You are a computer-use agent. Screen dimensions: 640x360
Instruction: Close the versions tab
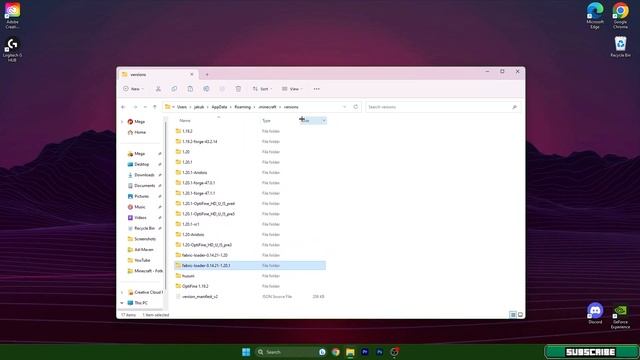pyautogui.click(x=192, y=75)
